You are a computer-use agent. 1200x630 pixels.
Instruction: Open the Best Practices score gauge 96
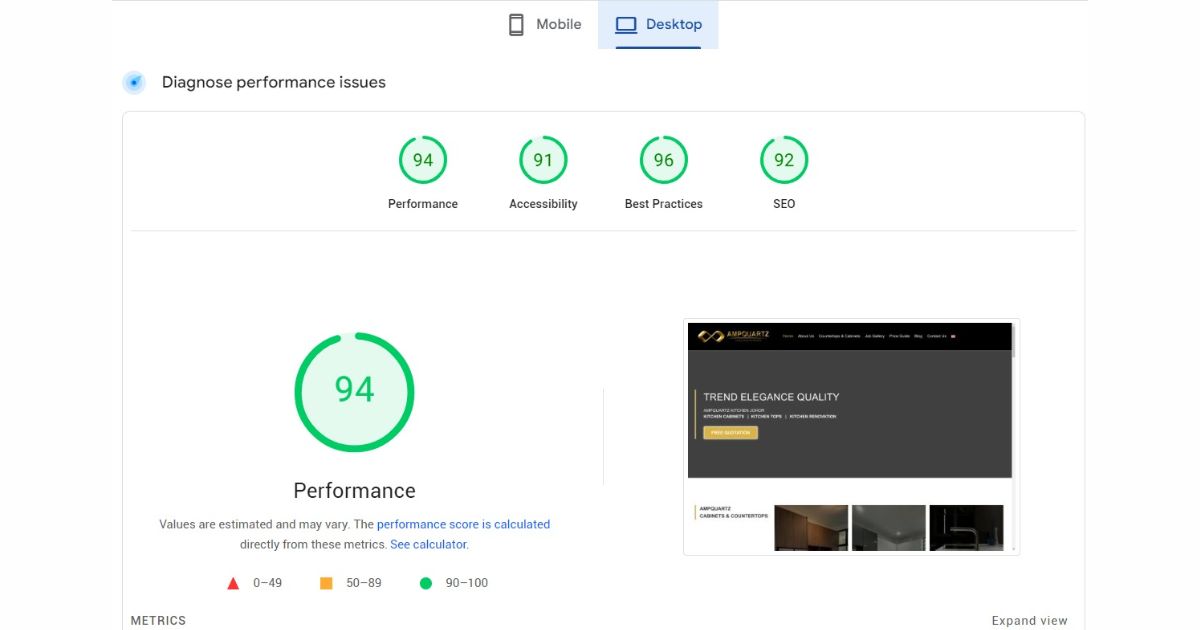click(664, 160)
